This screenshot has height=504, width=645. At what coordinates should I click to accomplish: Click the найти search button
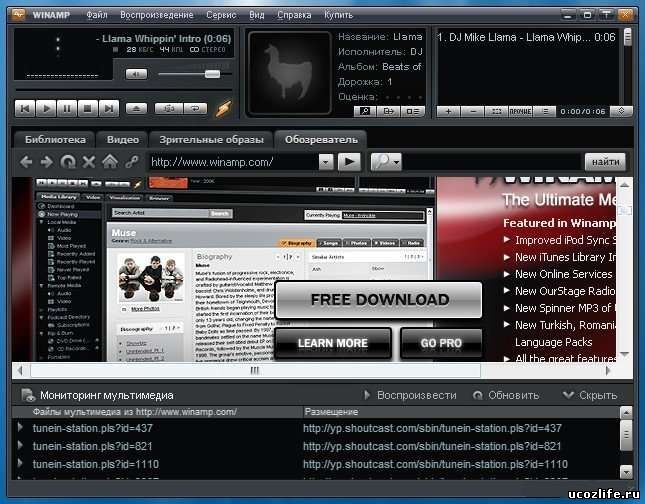pyautogui.click(x=605, y=162)
